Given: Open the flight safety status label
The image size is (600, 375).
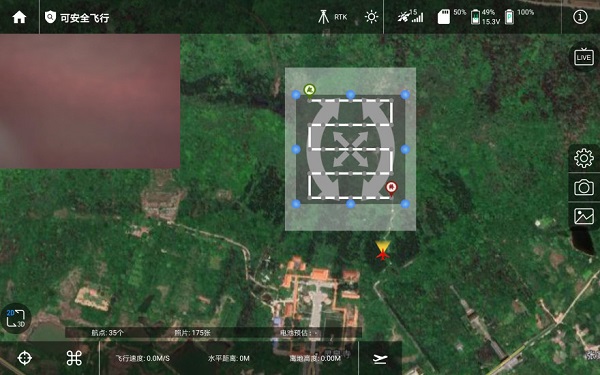Looking at the screenshot, I should (77, 18).
